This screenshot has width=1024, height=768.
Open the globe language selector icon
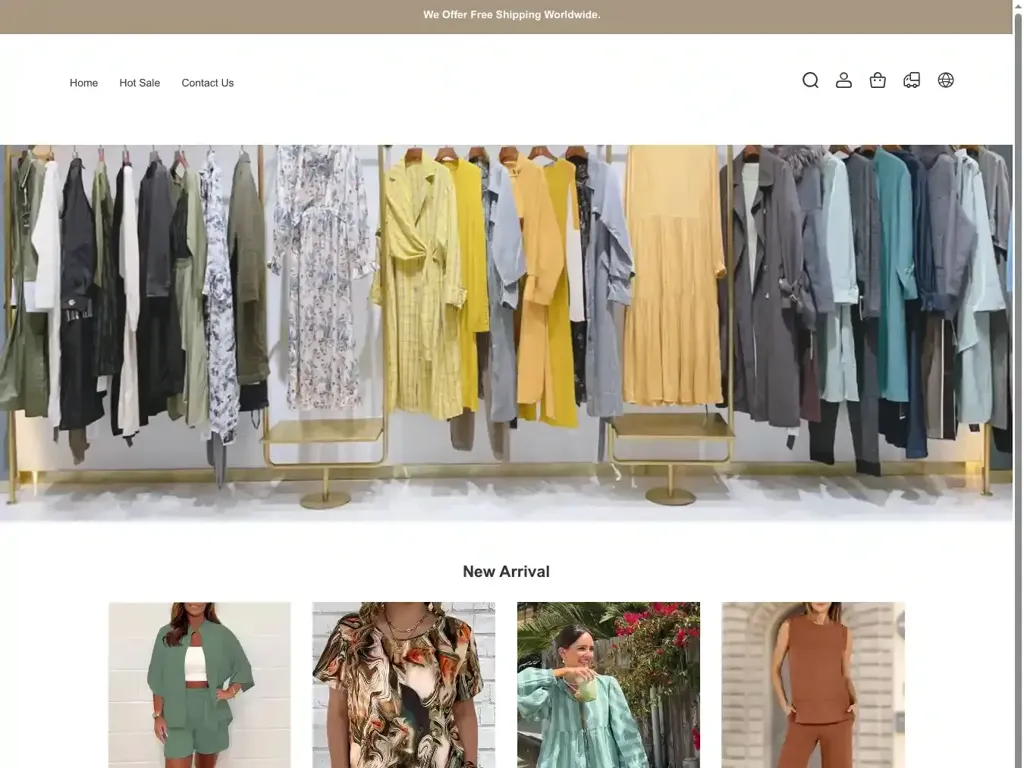coord(946,81)
